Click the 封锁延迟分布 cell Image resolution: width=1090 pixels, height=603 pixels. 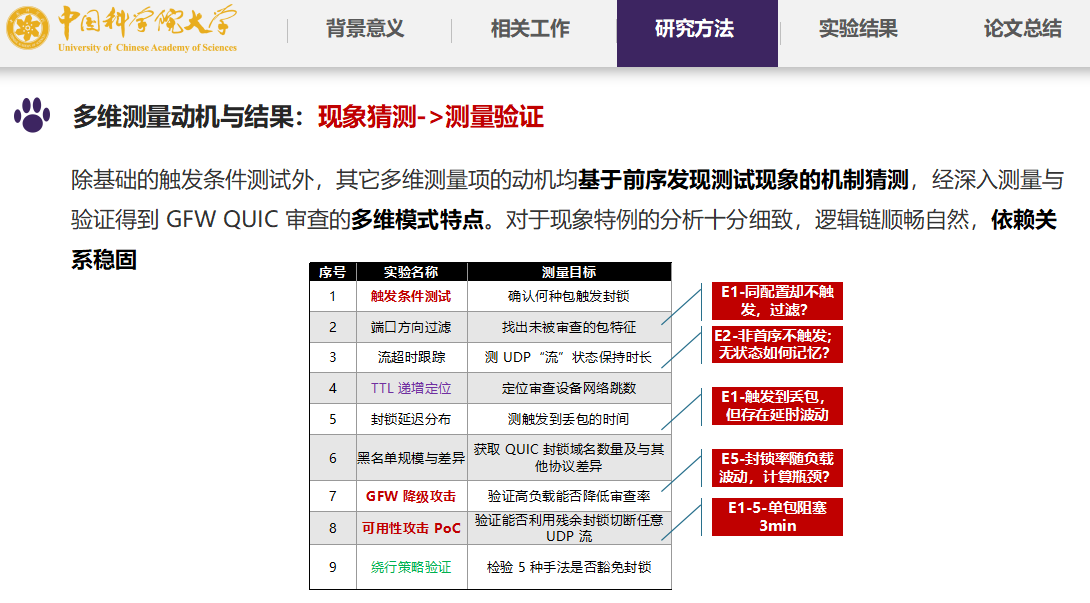tap(411, 419)
